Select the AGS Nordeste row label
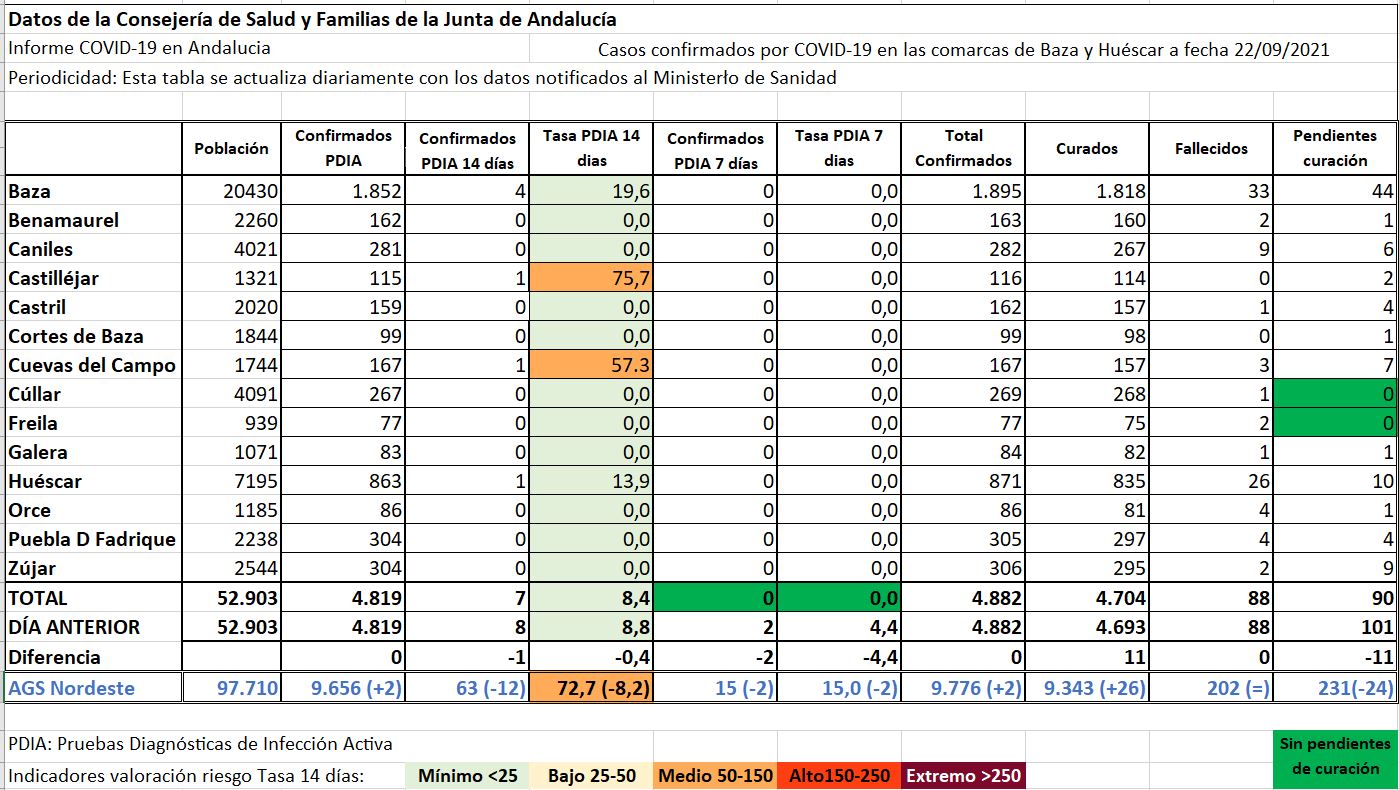Screen dimensions: 1399x790 click(x=94, y=688)
